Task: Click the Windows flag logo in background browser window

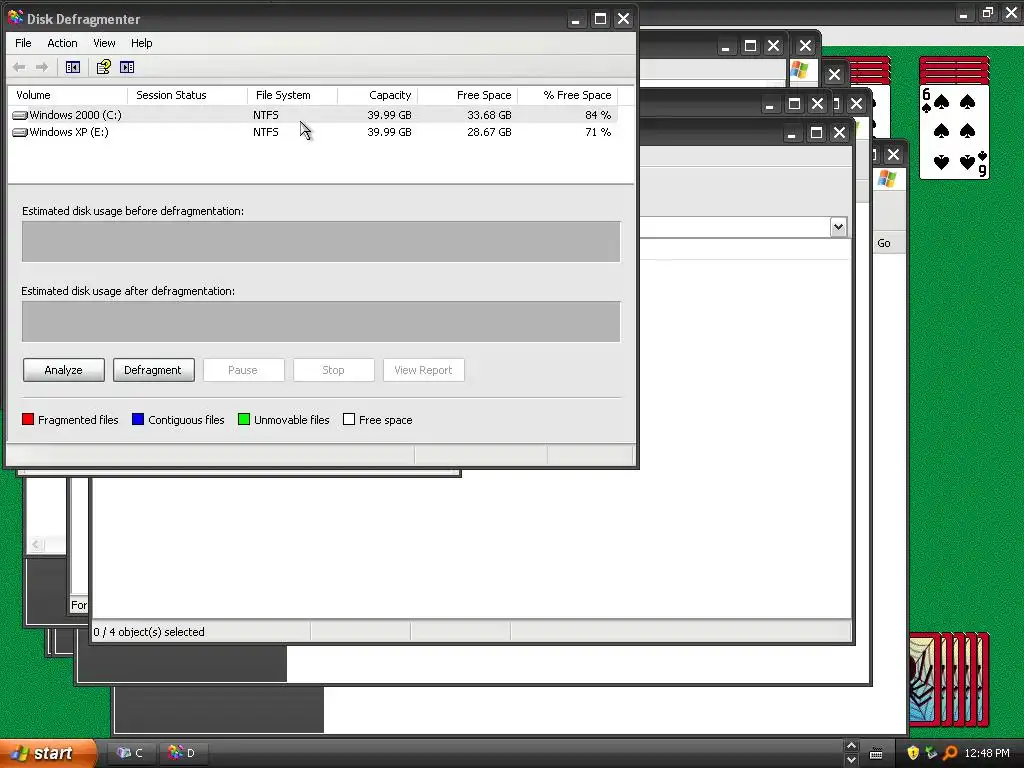Action: coord(800,70)
